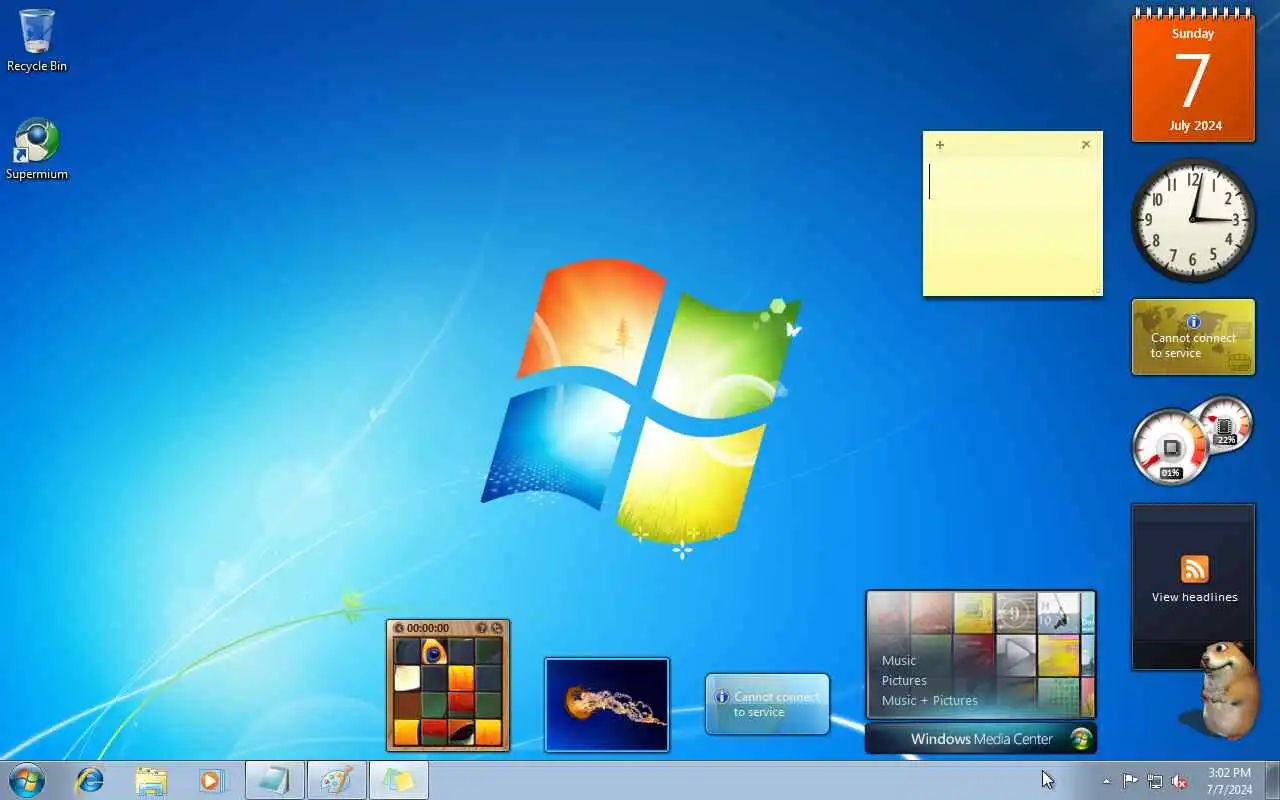
Task: Select the yellow Currency gadget with connection error
Action: point(1193,337)
